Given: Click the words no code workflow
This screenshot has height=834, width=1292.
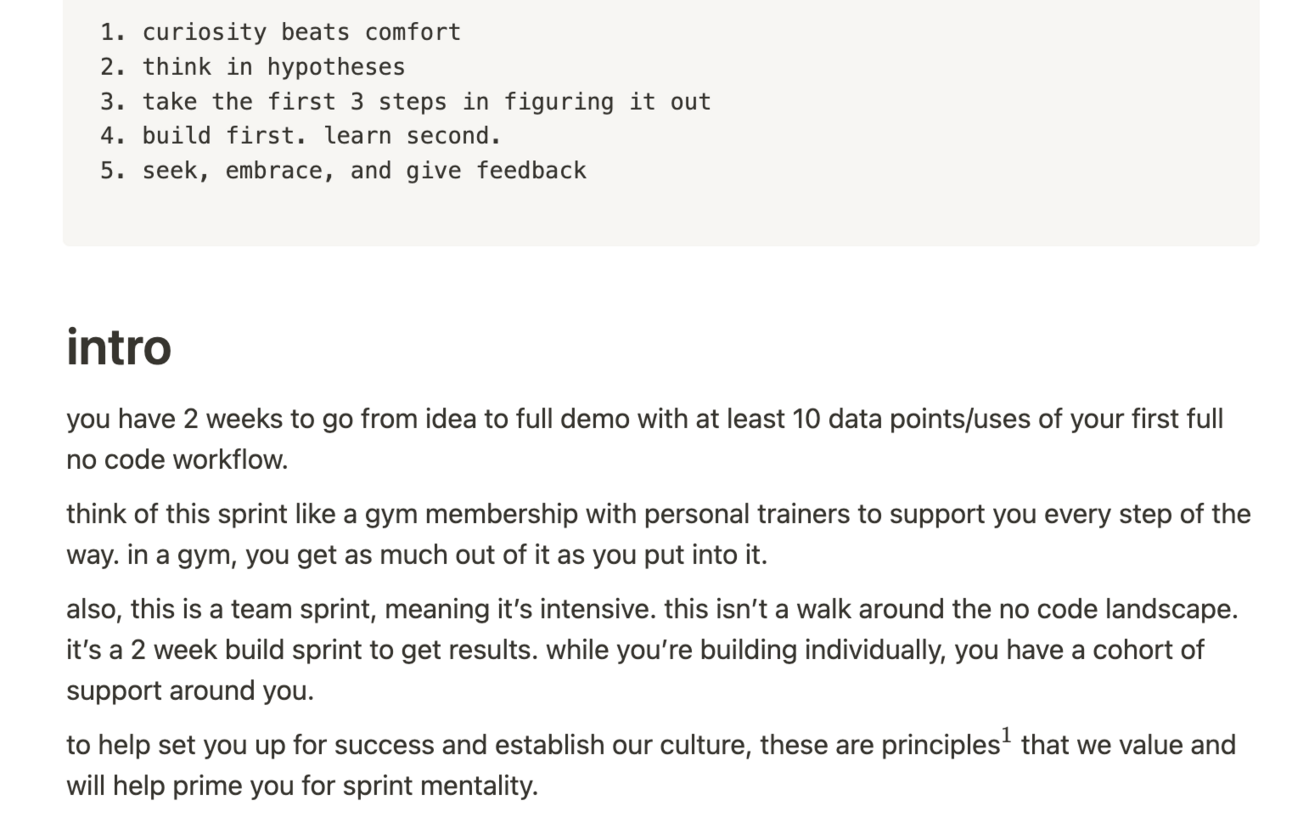Looking at the screenshot, I should tap(177, 460).
